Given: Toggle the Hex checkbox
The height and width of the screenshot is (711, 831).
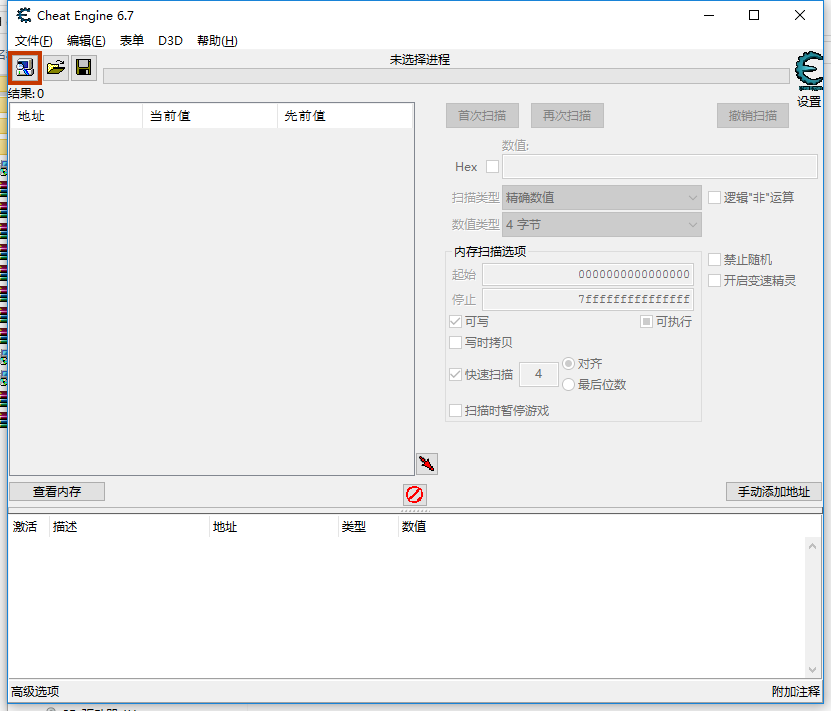Looking at the screenshot, I should coord(492,167).
